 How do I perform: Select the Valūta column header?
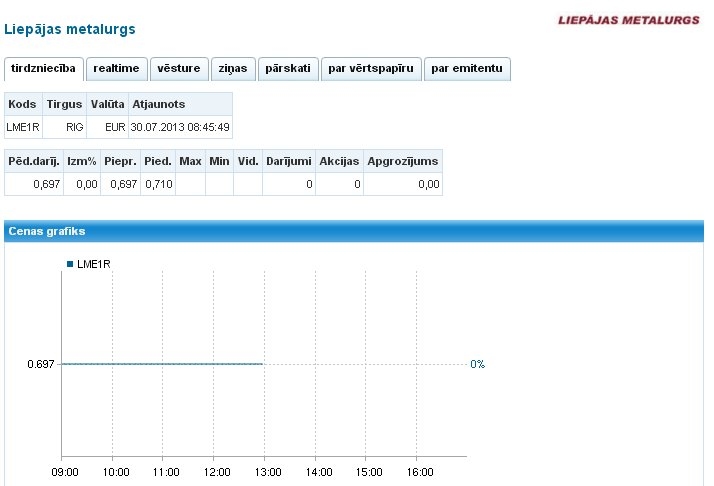(107, 104)
